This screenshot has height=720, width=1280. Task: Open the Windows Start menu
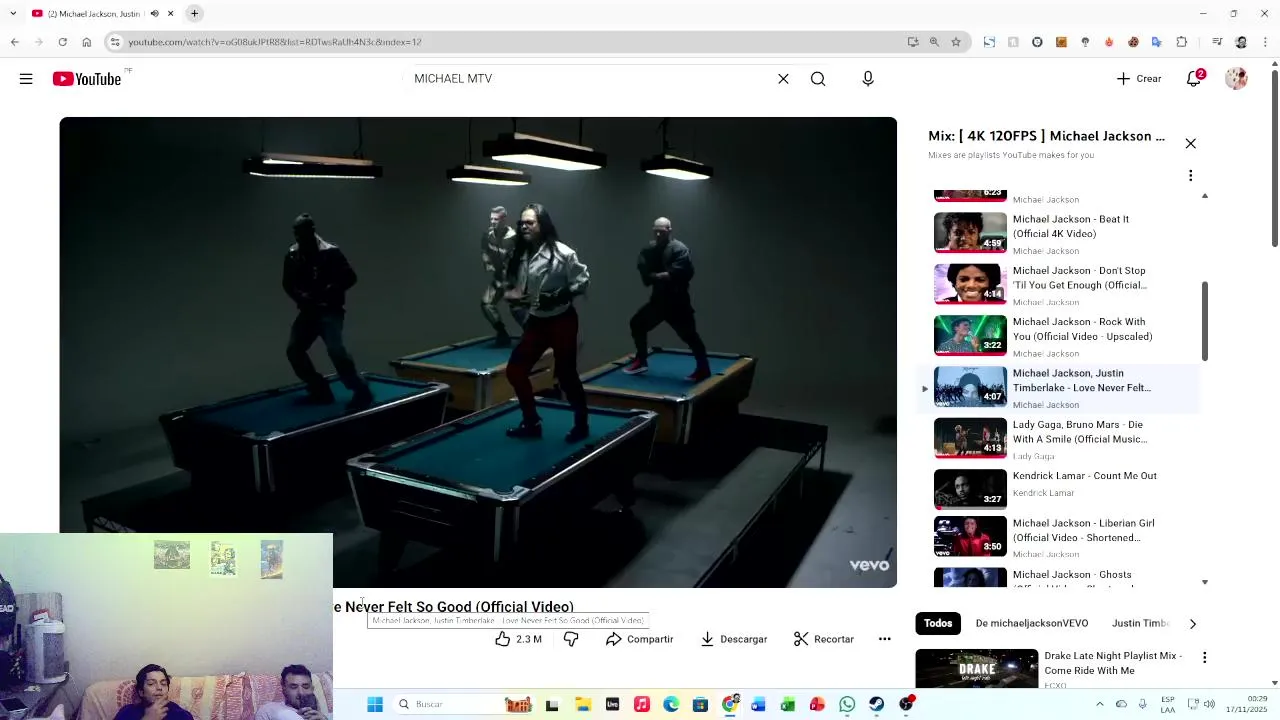tap(375, 705)
